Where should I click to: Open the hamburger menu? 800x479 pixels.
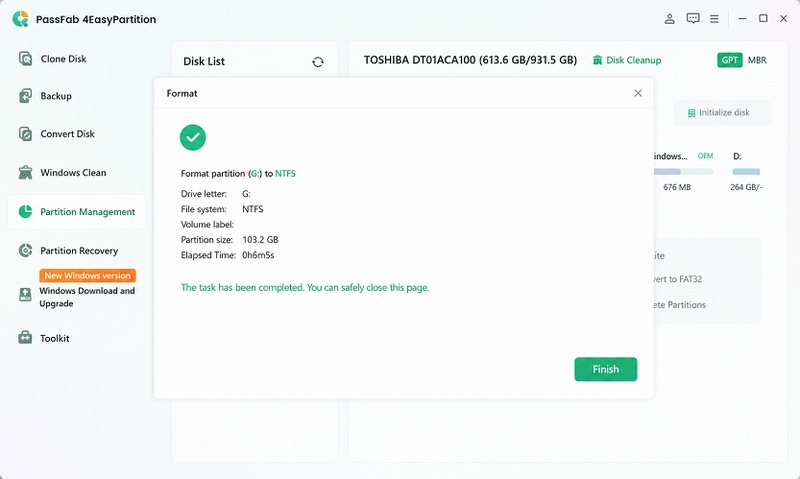pyautogui.click(x=714, y=19)
